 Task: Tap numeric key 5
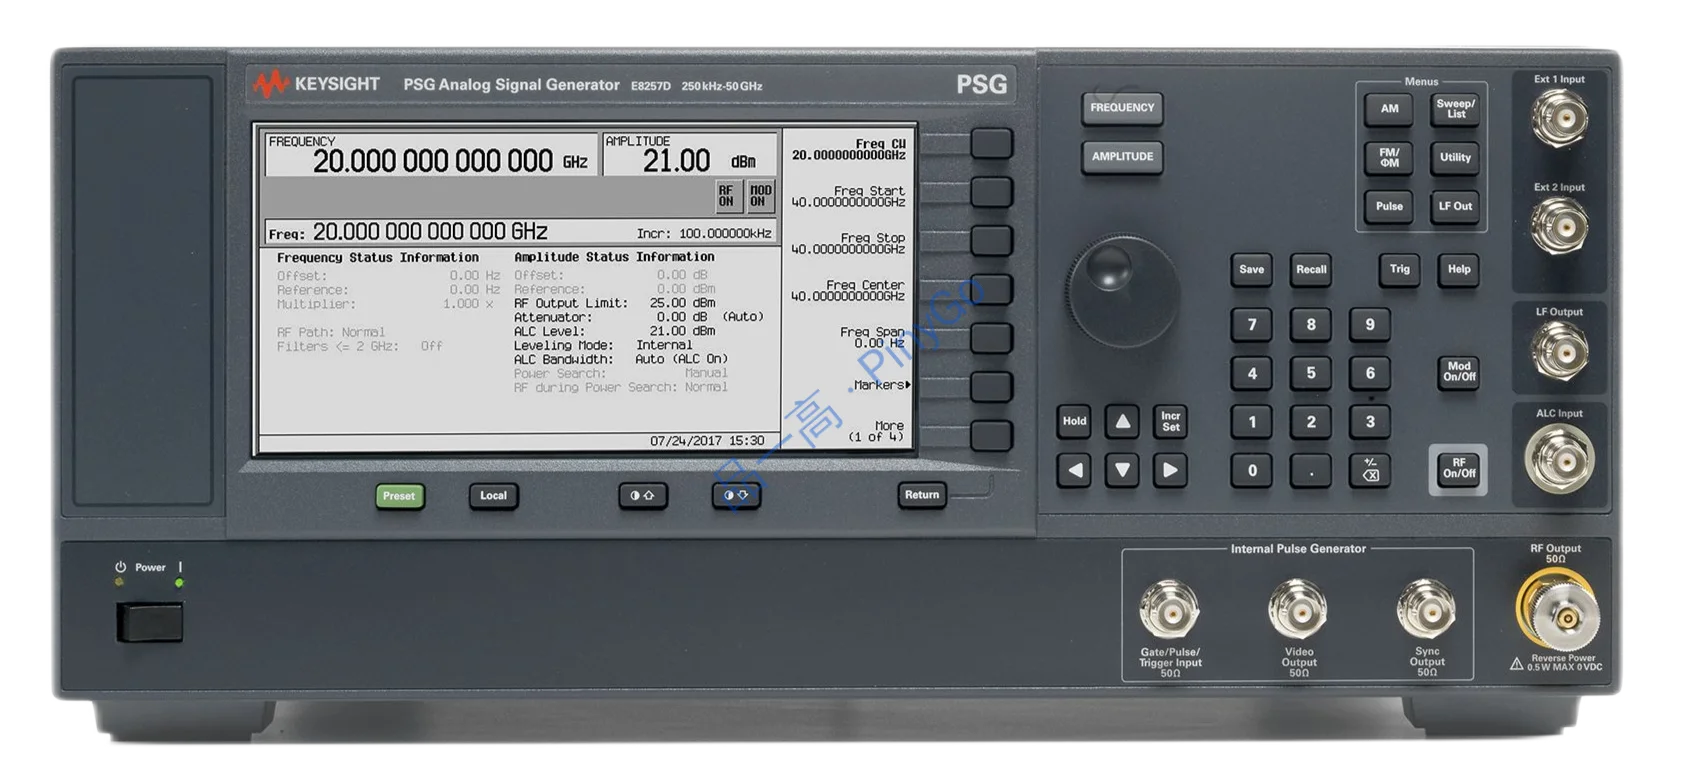(x=1311, y=374)
